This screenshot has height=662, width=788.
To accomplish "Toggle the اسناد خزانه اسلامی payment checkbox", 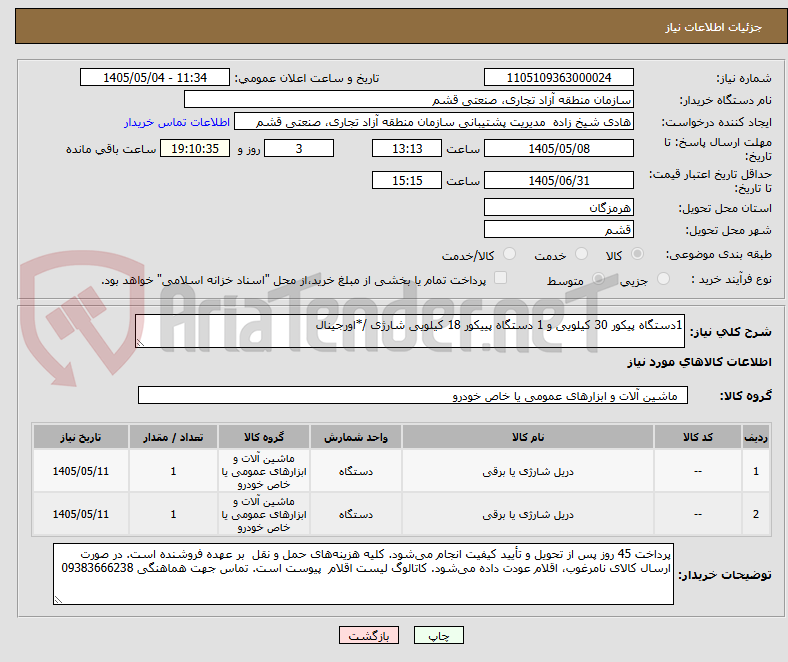I will pos(501,278).
